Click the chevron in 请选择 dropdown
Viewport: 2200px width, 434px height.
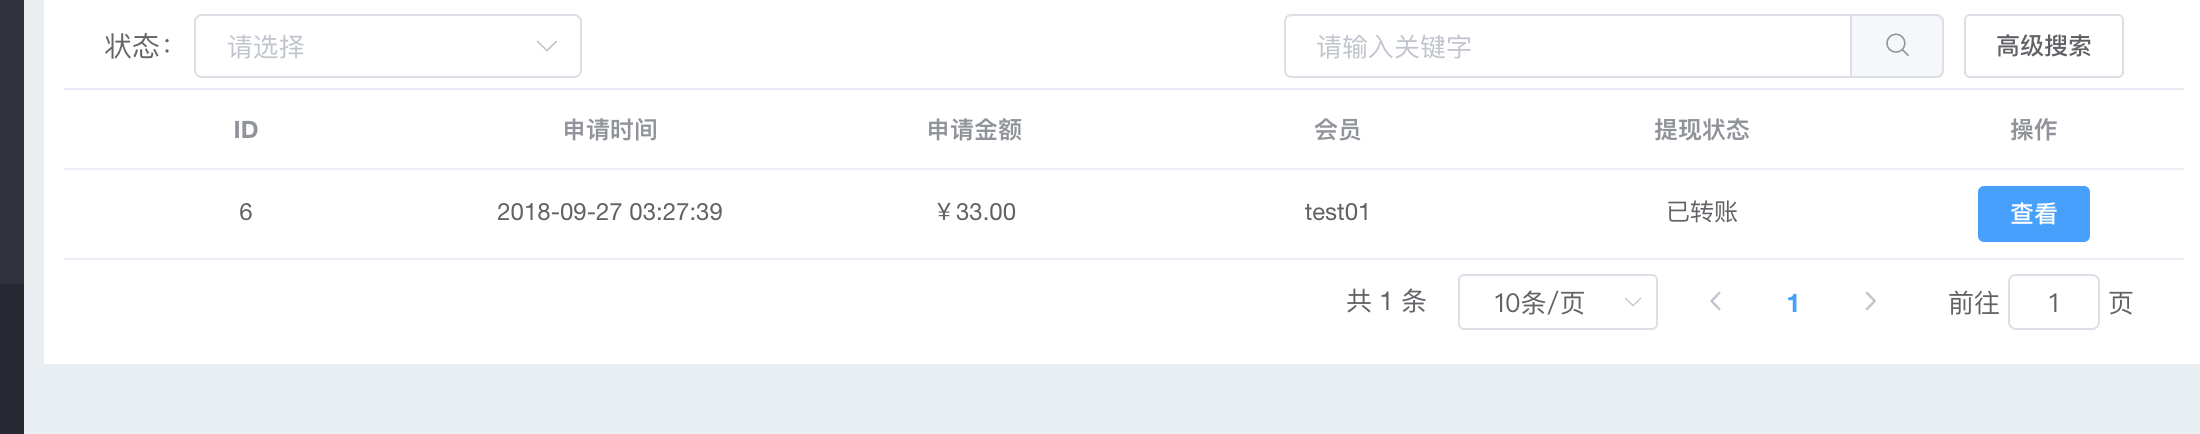[x=546, y=46]
